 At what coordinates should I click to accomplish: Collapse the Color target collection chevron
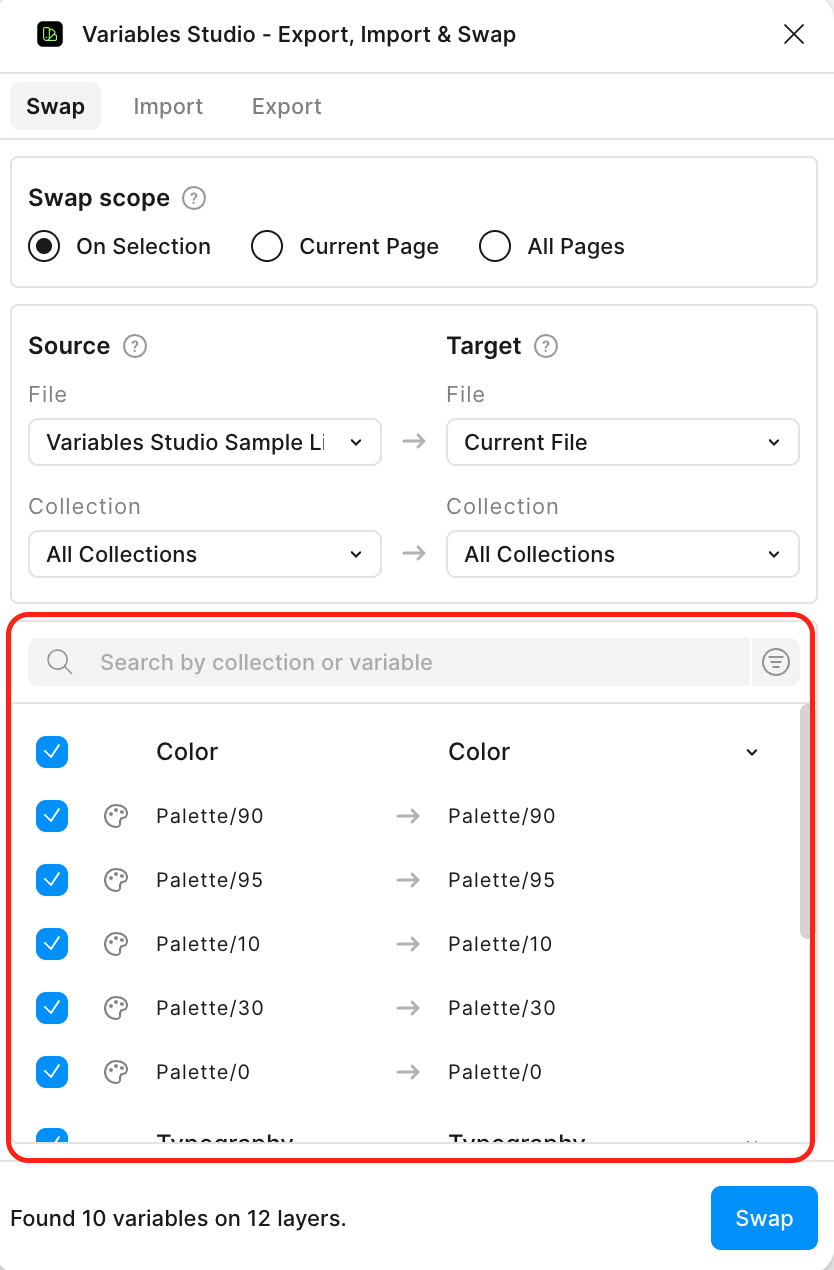(751, 751)
